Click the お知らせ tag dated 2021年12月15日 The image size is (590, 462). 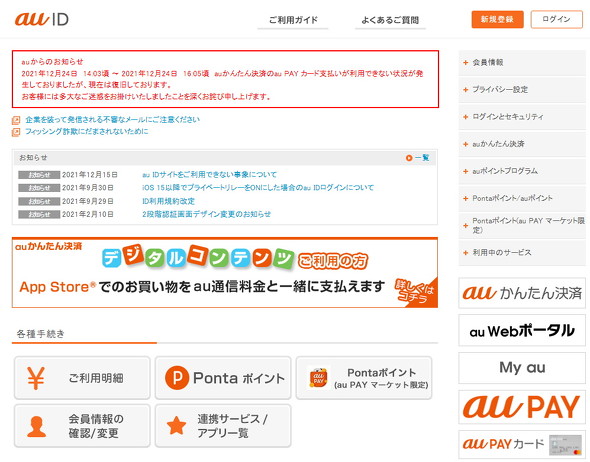(39, 175)
